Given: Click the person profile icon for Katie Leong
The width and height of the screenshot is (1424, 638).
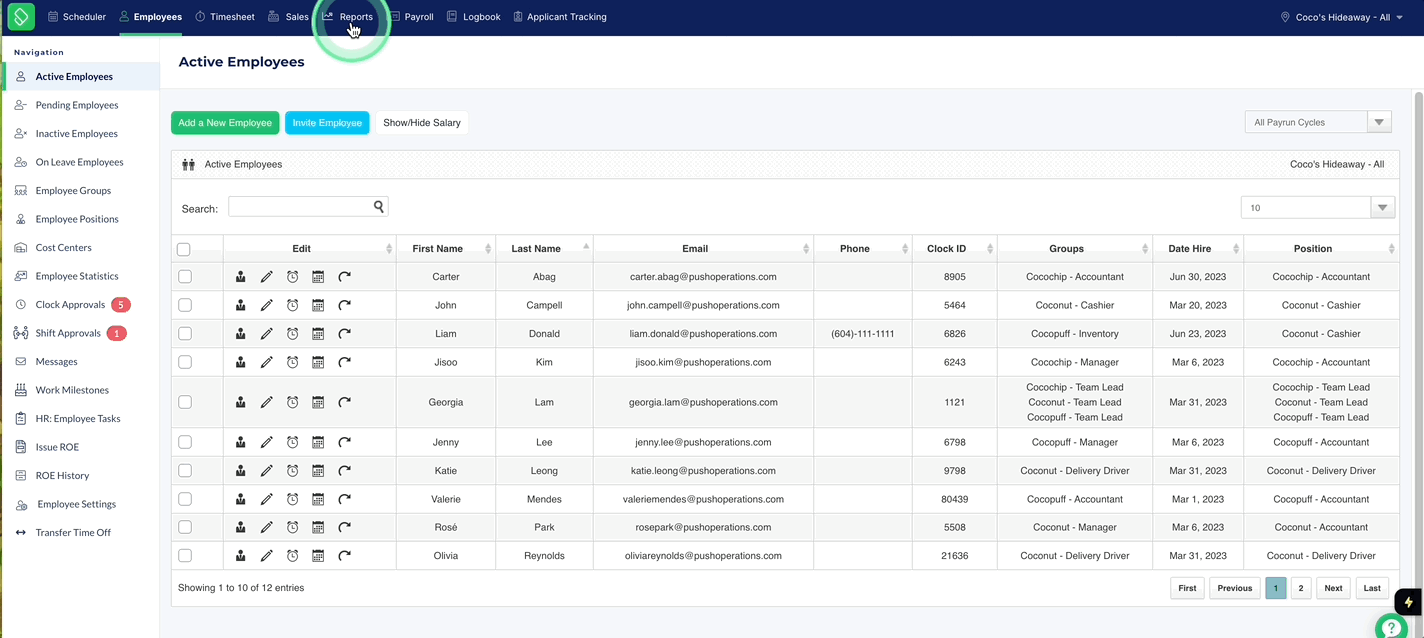Looking at the screenshot, I should click(241, 471).
